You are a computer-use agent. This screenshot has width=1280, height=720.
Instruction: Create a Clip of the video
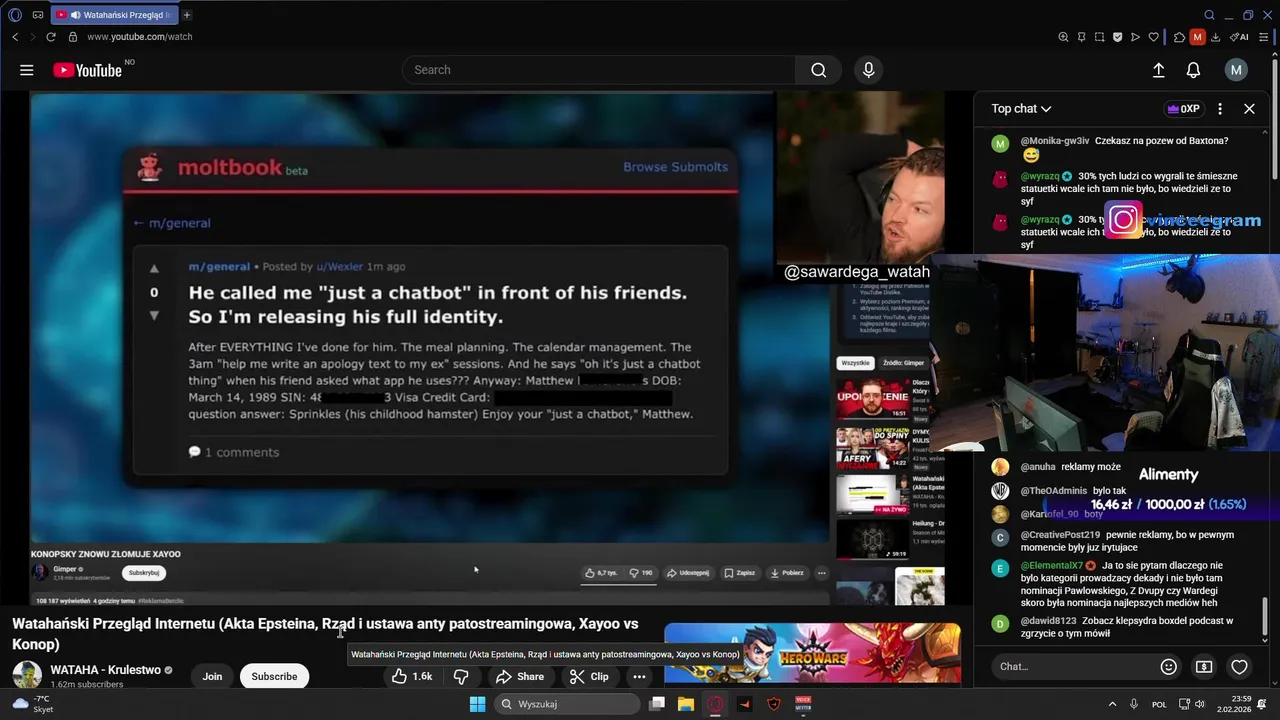point(589,677)
